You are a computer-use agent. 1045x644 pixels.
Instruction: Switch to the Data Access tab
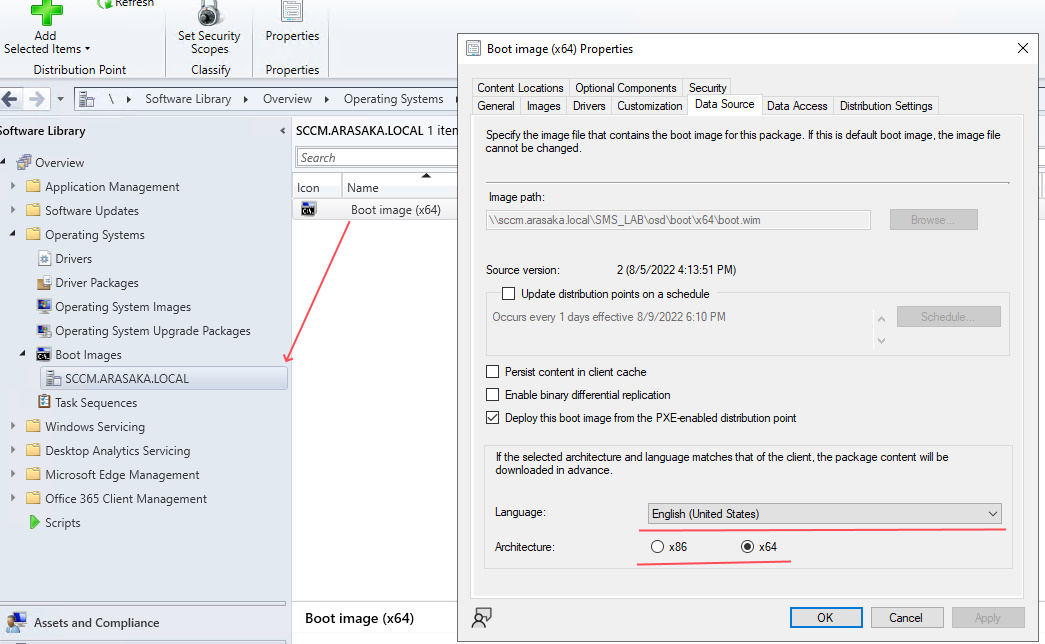coord(796,106)
